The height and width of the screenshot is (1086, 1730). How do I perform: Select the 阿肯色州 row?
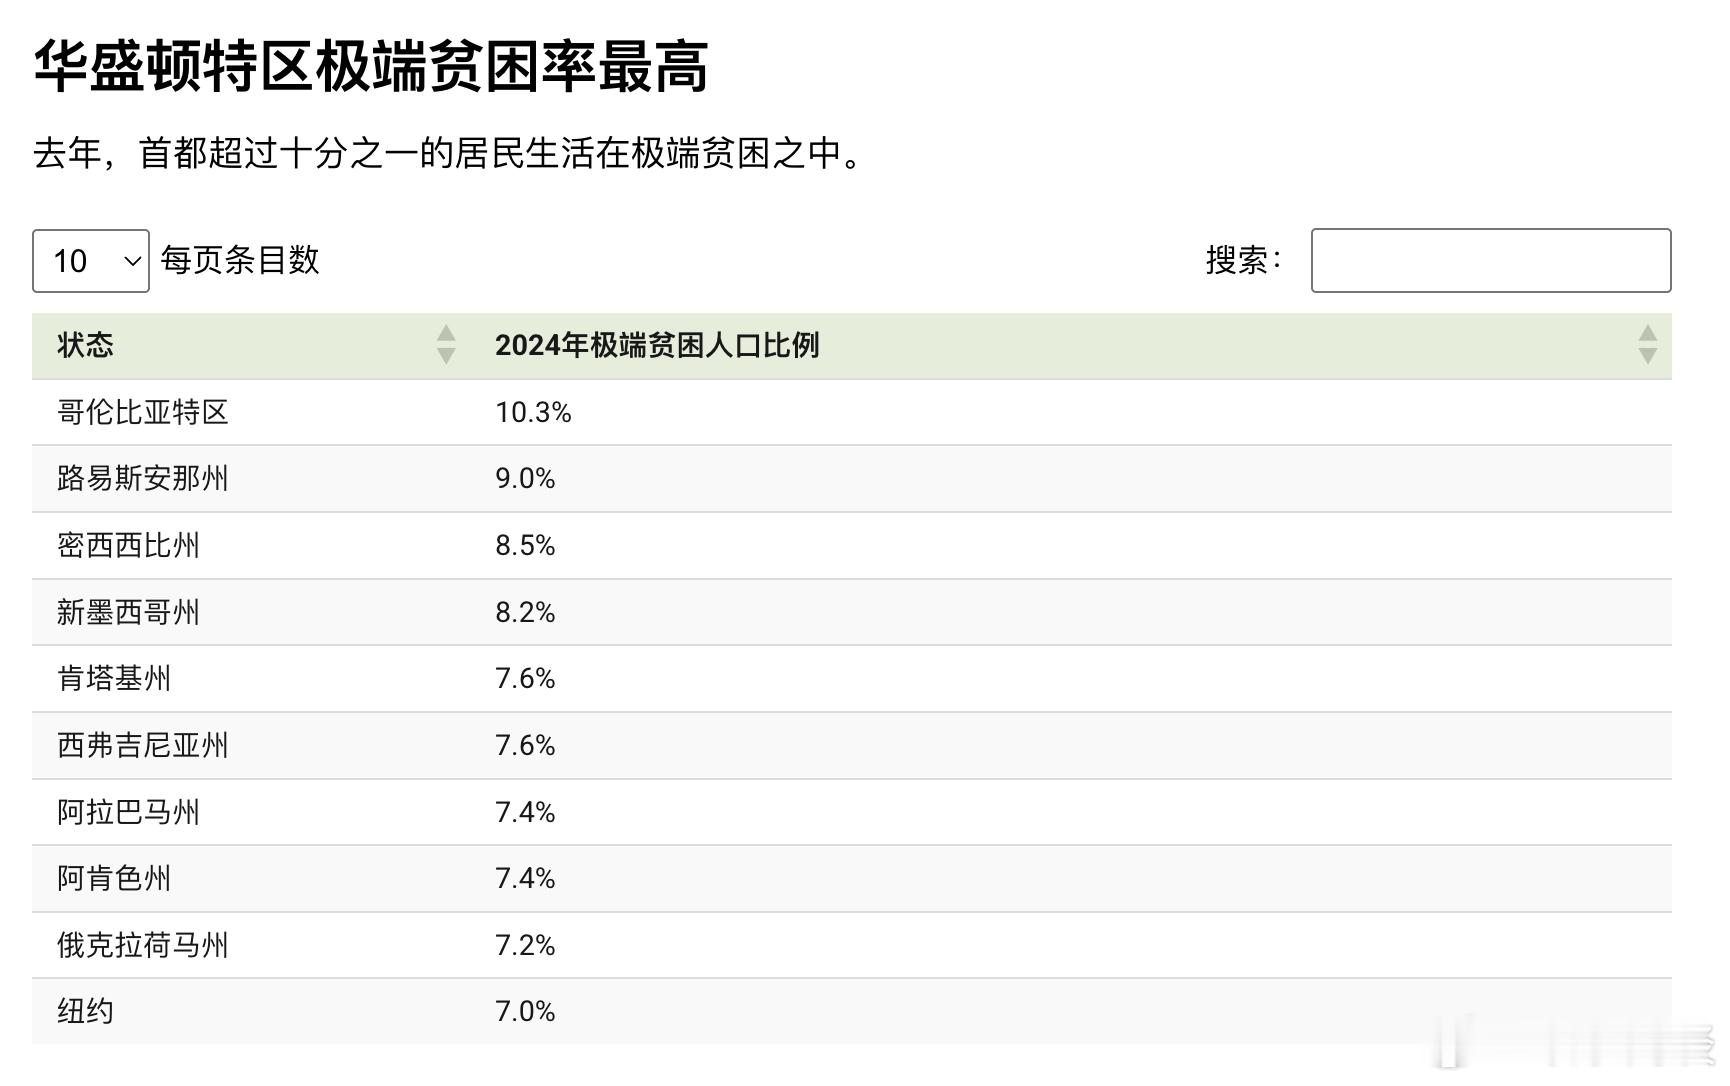point(852,879)
